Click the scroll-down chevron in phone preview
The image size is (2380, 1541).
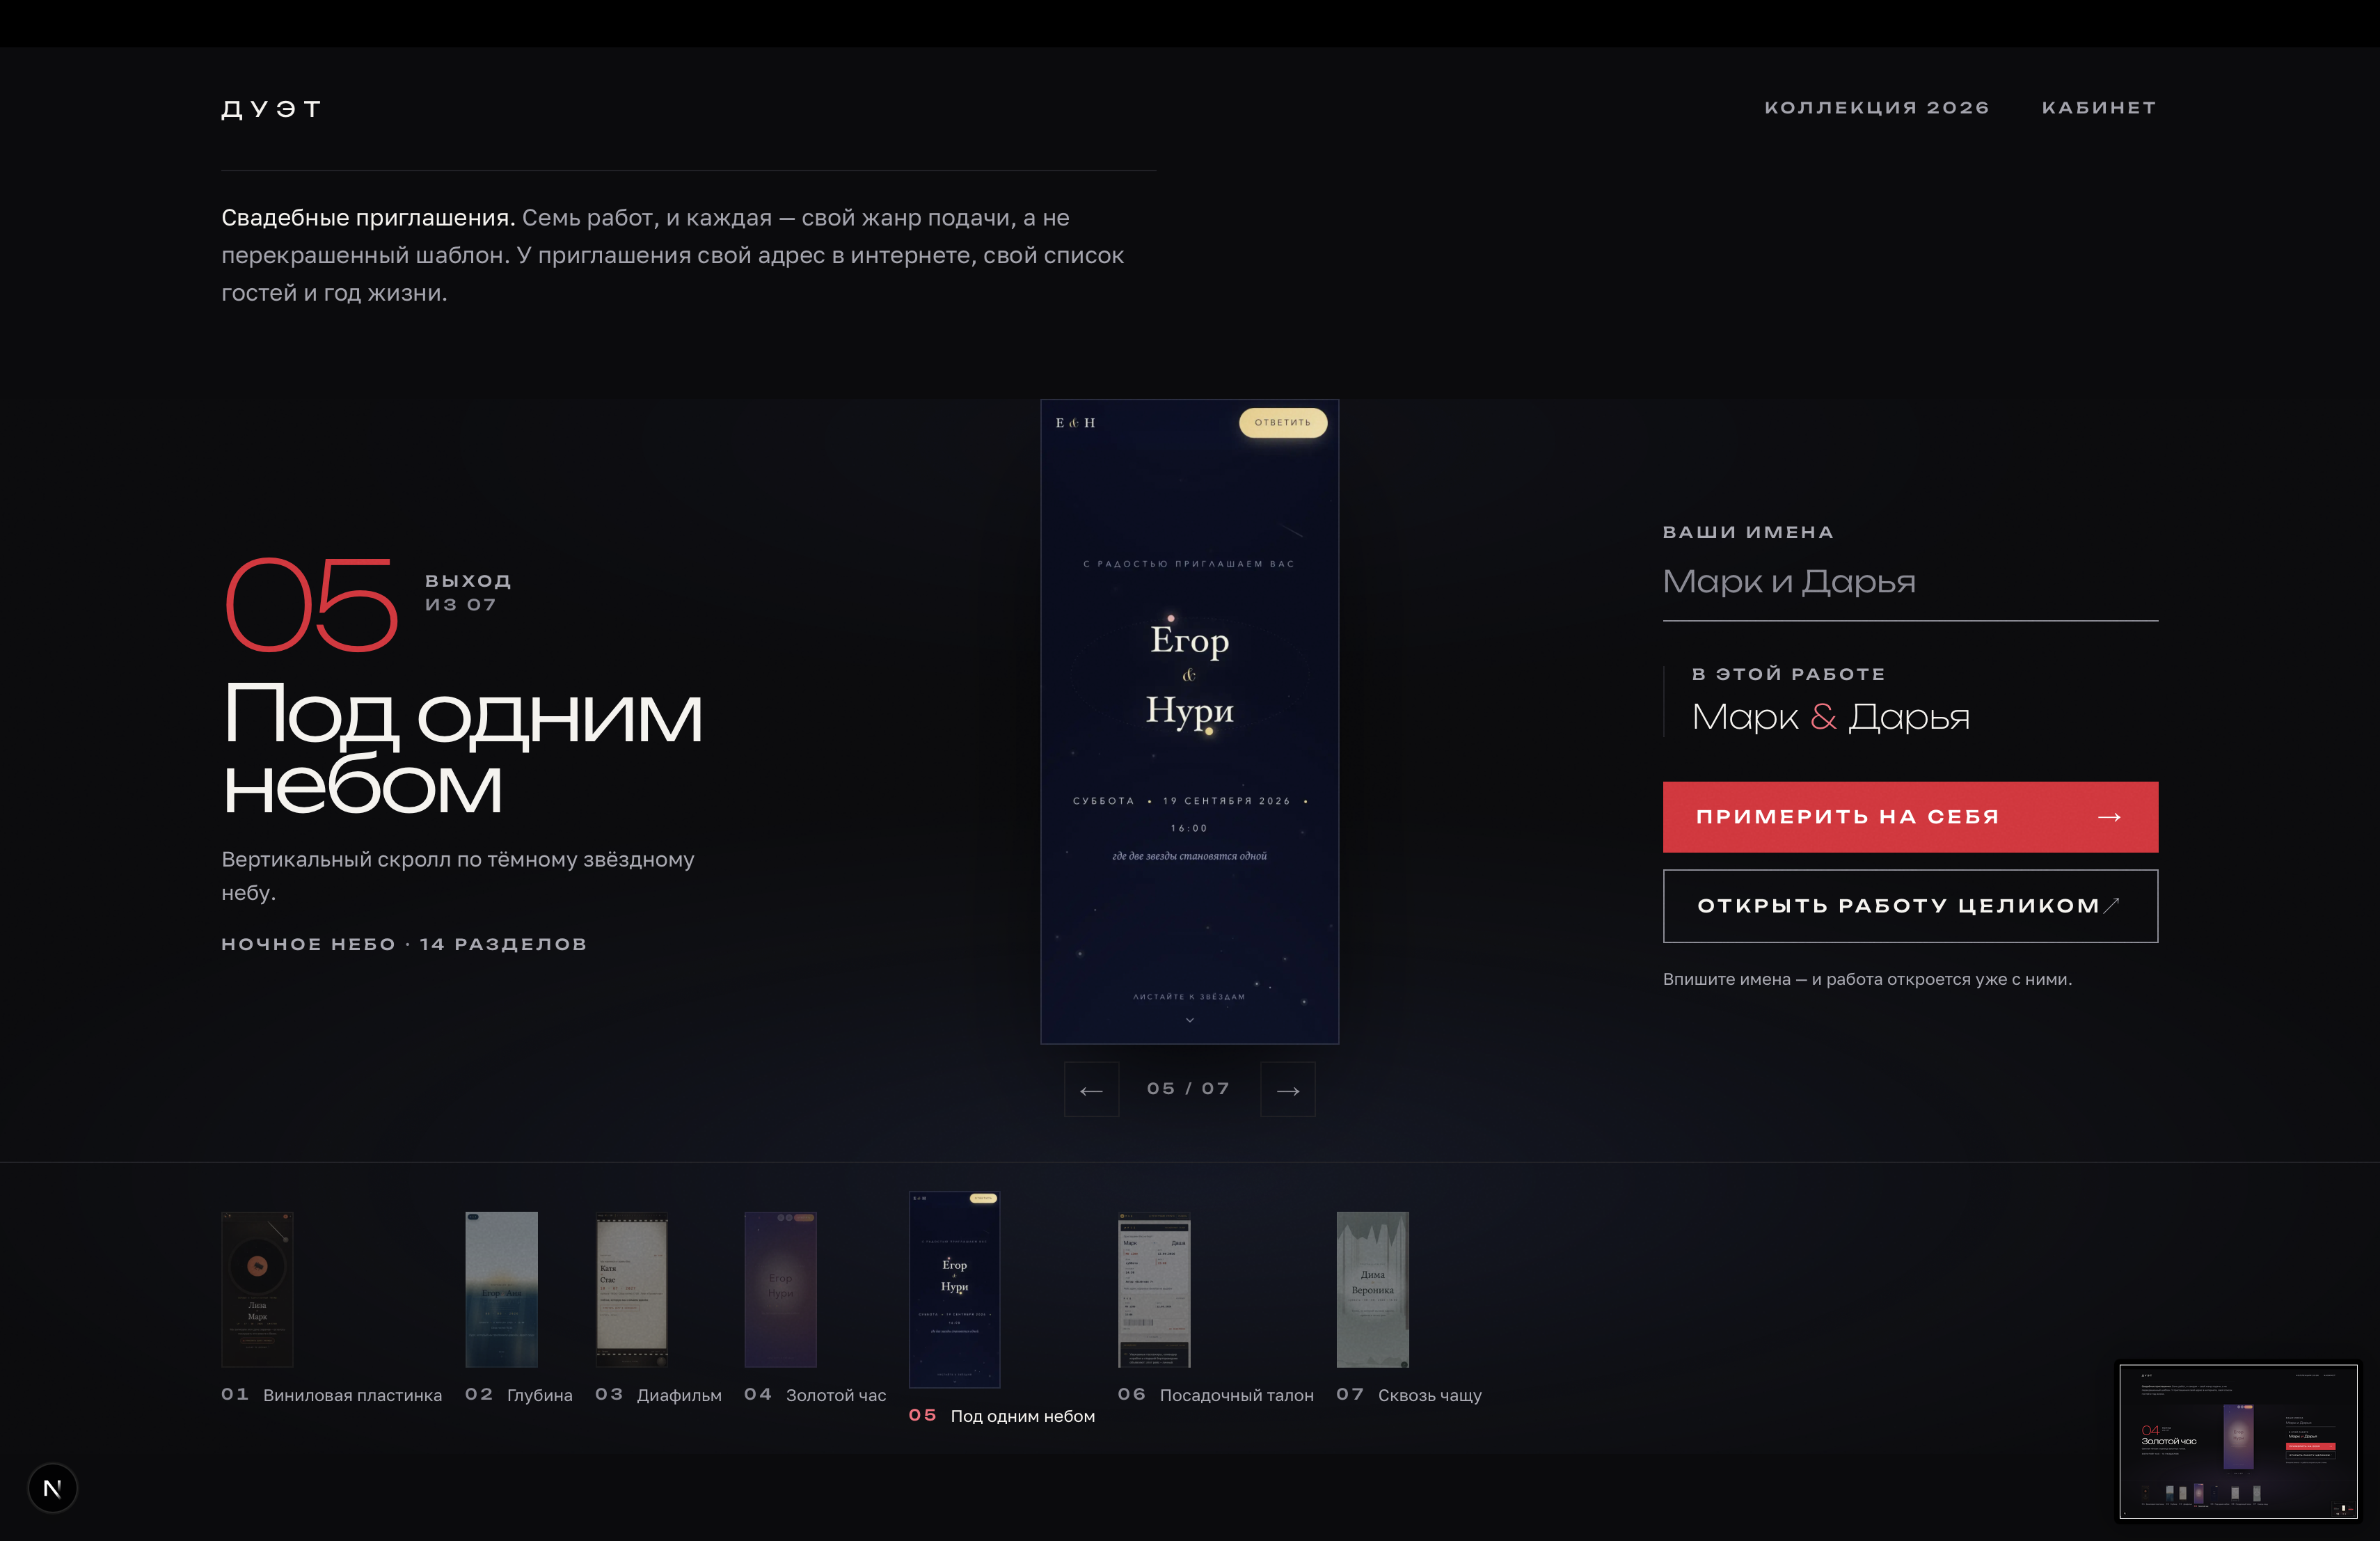point(1189,1020)
